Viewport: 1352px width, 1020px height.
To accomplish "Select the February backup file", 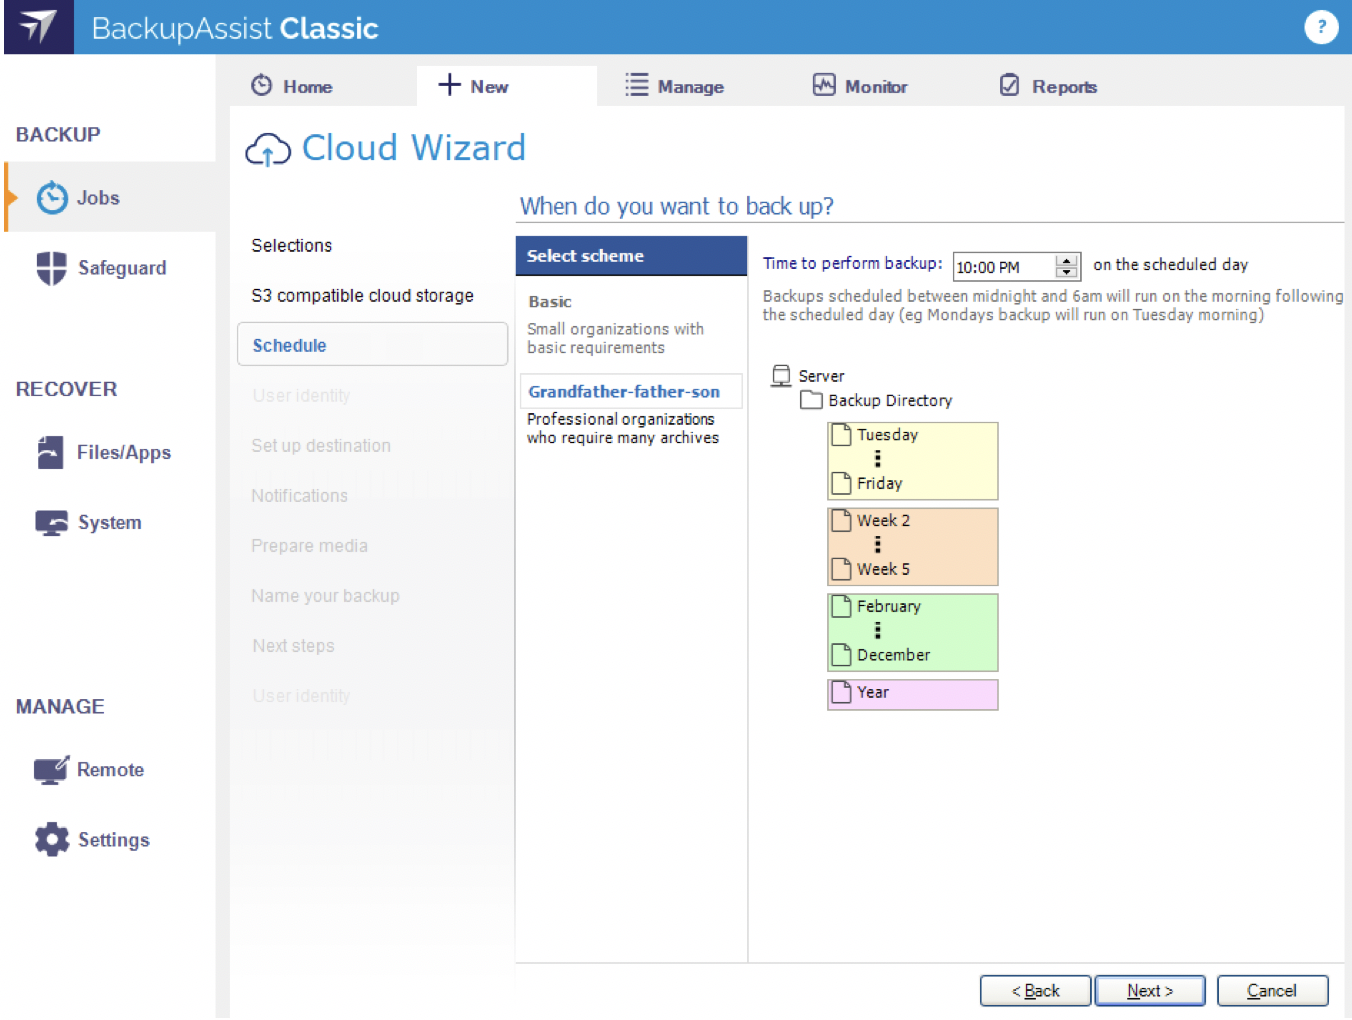I will pos(877,606).
